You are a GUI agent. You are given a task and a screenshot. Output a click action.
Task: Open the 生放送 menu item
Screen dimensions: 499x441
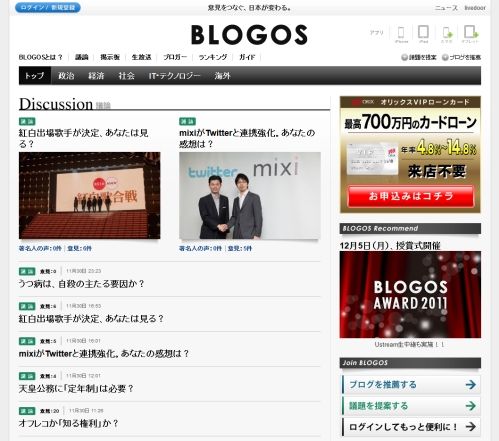click(141, 57)
